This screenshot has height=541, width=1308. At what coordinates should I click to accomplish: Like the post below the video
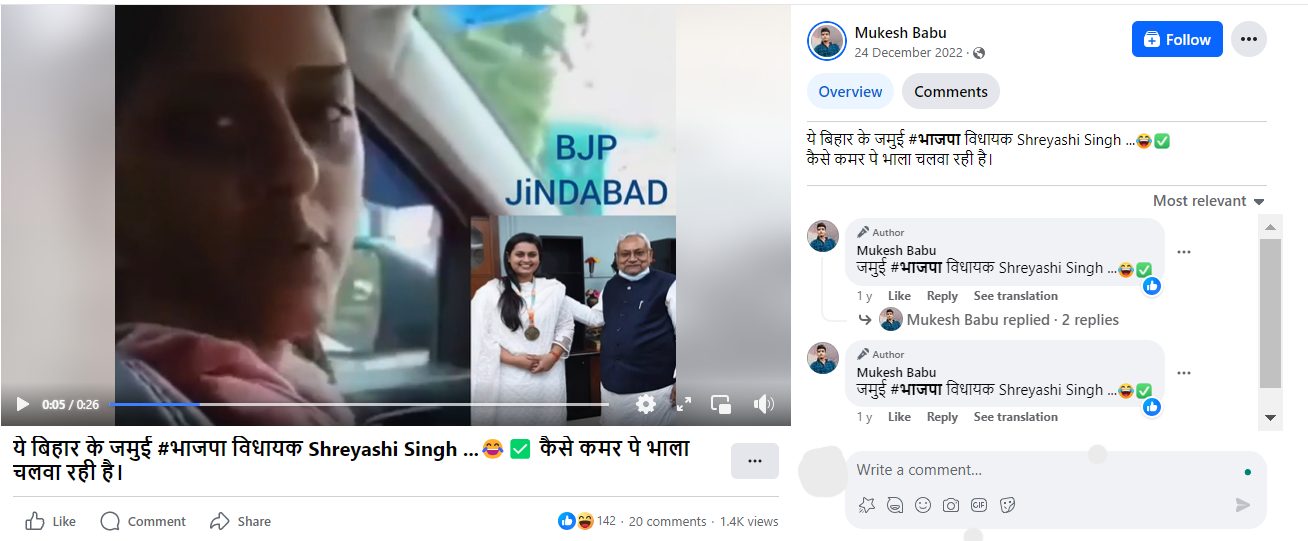[51, 521]
